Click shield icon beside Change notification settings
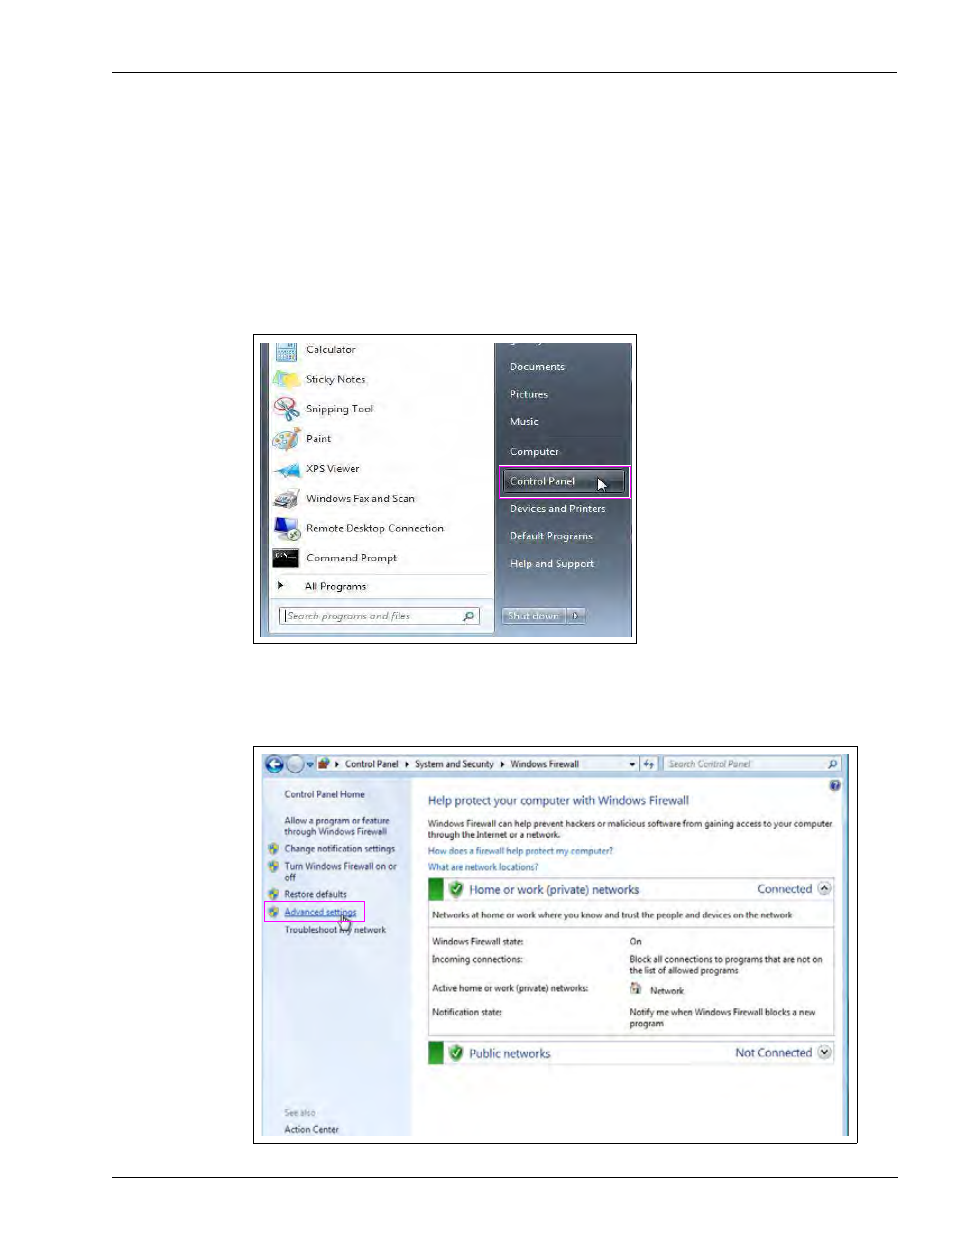The width and height of the screenshot is (954, 1235). 273,849
